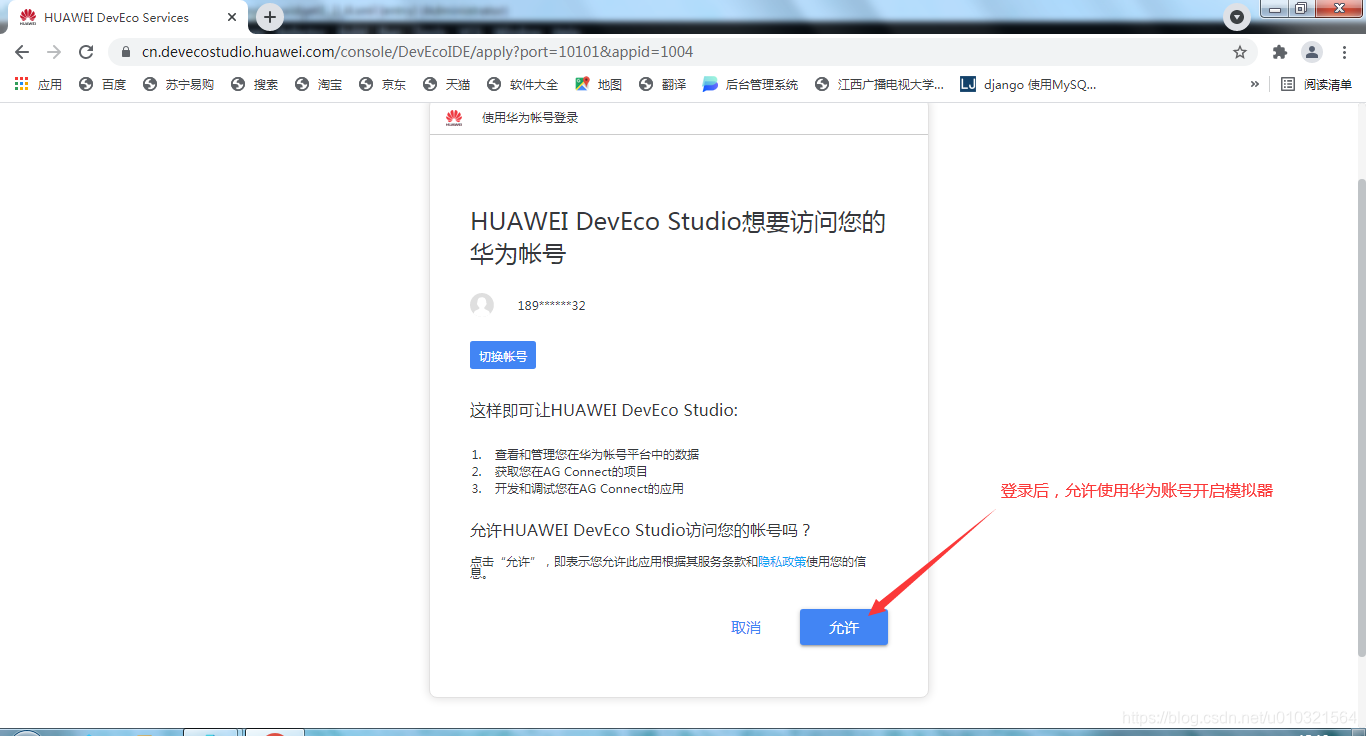Screen dimensions: 1366x736
Task: Open the 翻译 bookmark
Action: [x=662, y=84]
